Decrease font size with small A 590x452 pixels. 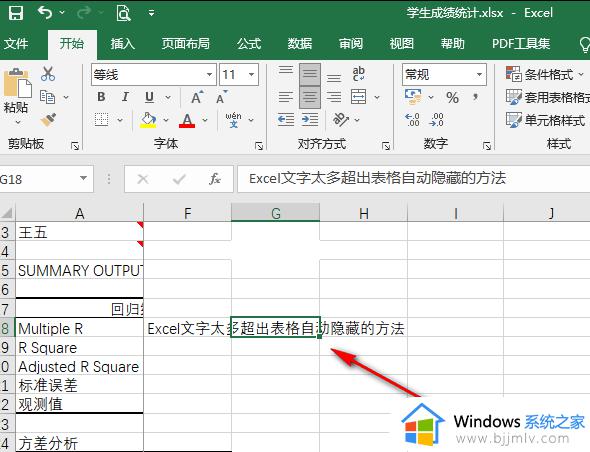(x=222, y=97)
